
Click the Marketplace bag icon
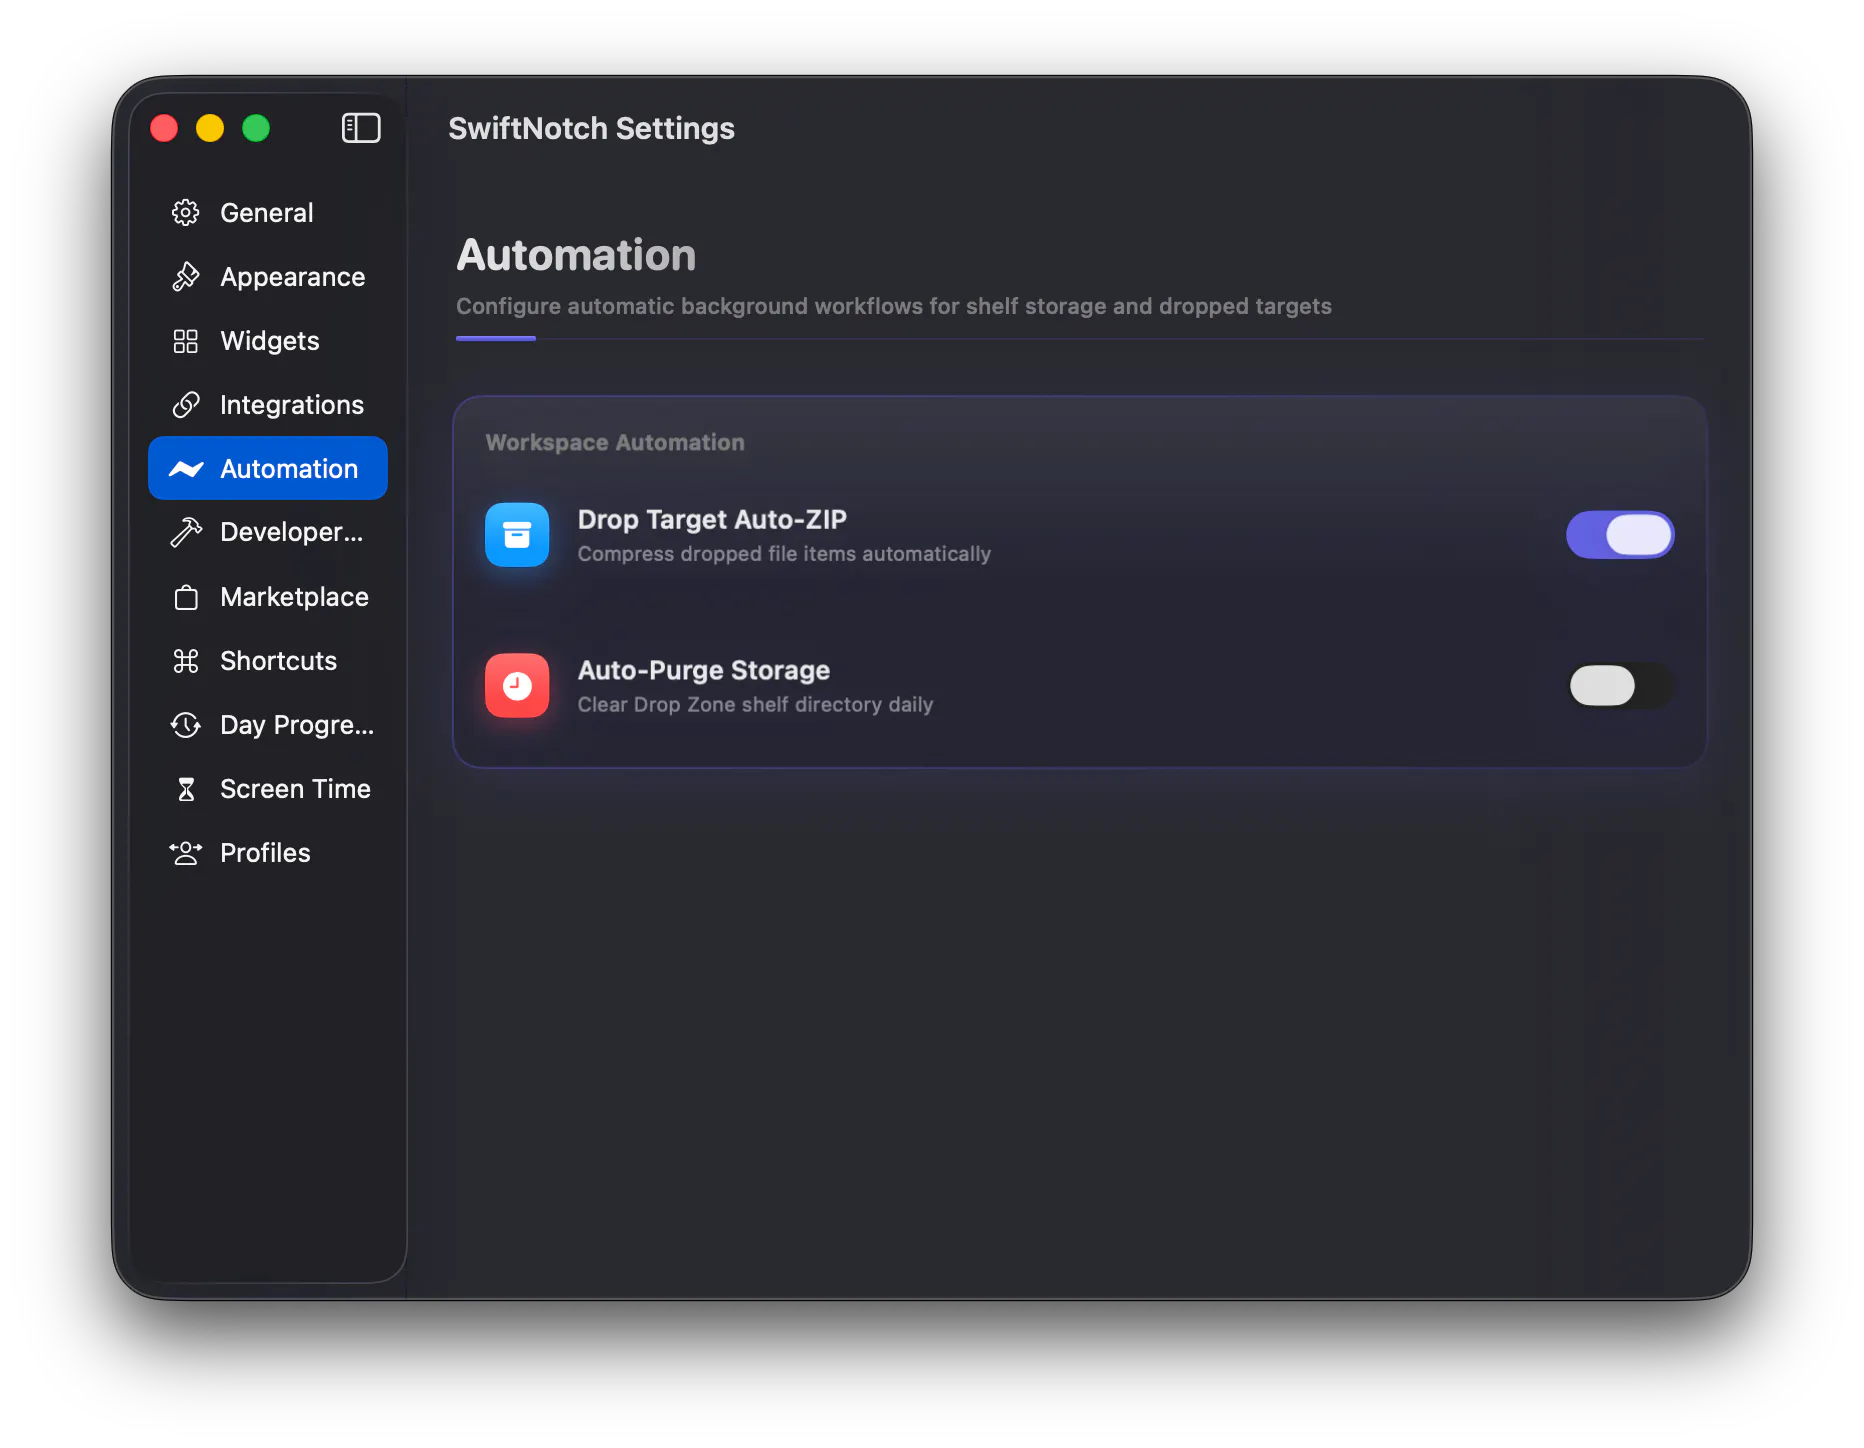coord(186,597)
